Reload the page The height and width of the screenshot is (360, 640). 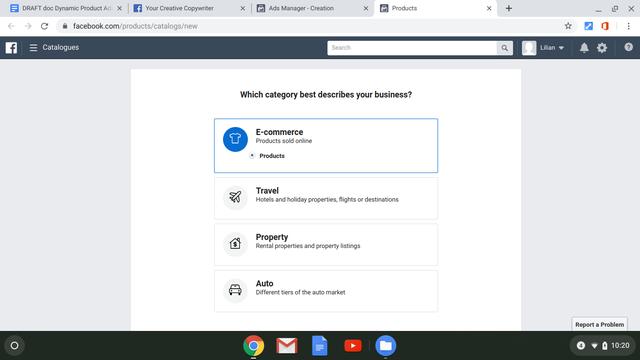(x=44, y=26)
